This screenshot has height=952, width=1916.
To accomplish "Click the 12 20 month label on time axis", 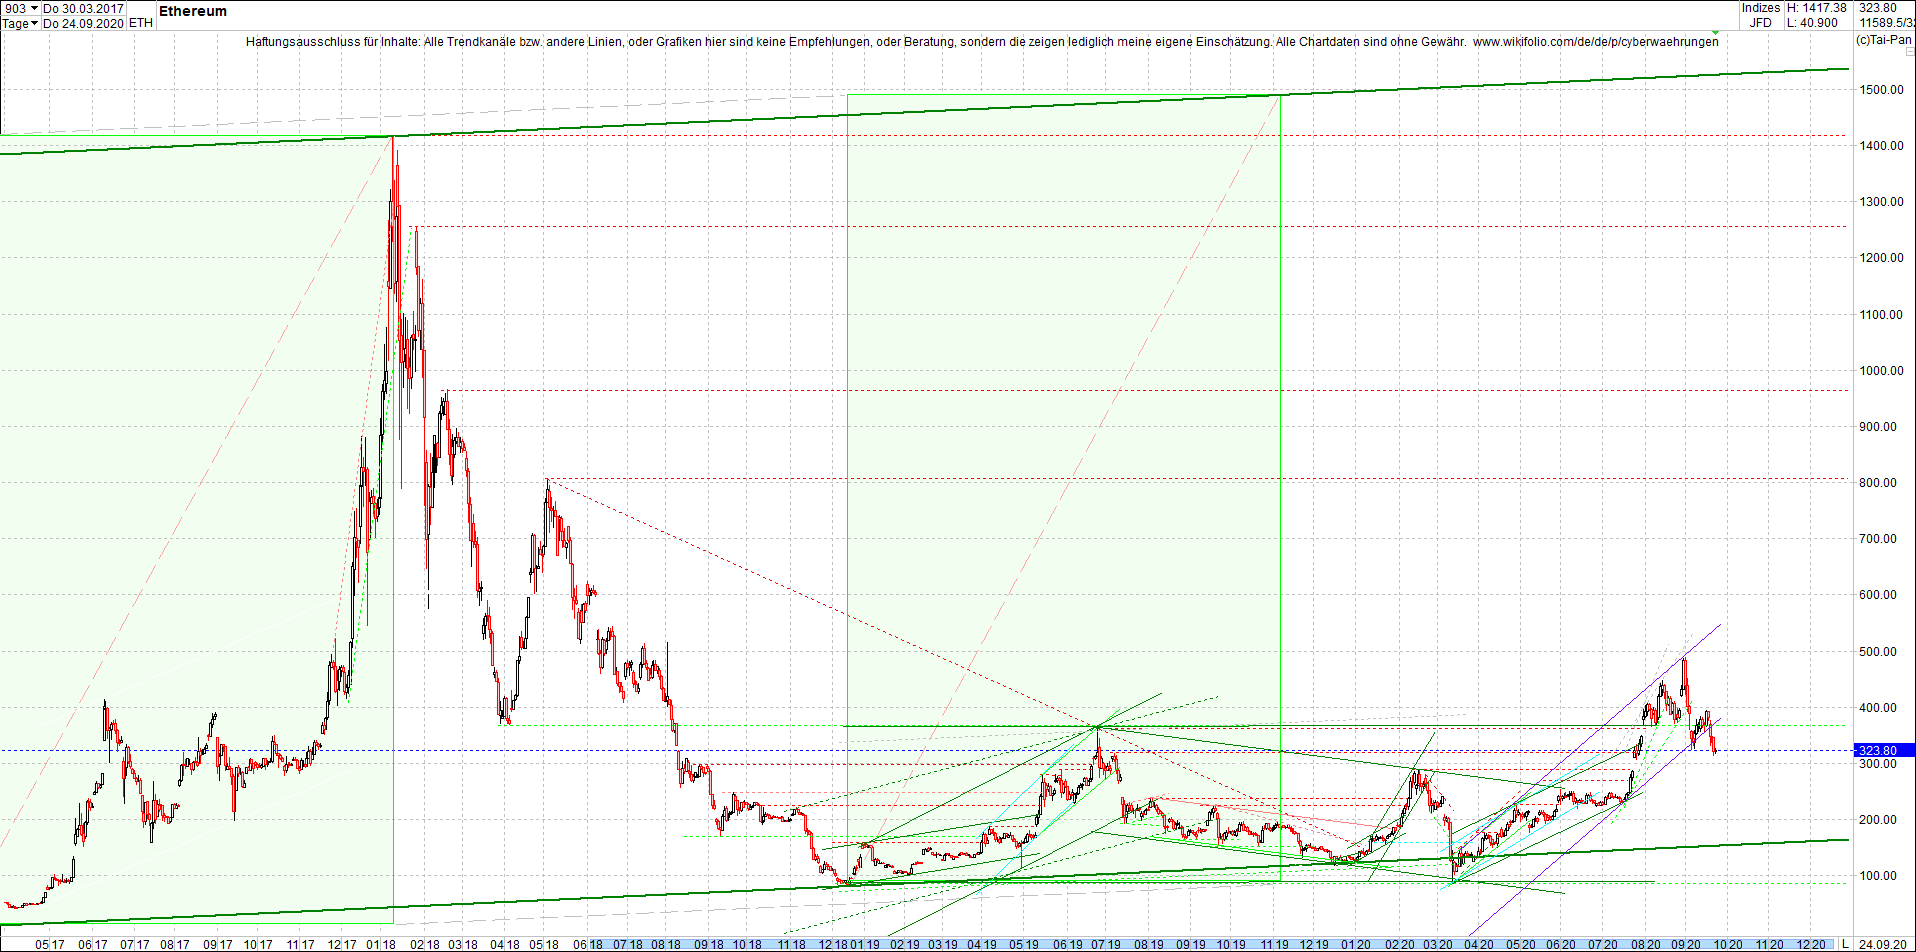I will 1811,944.
